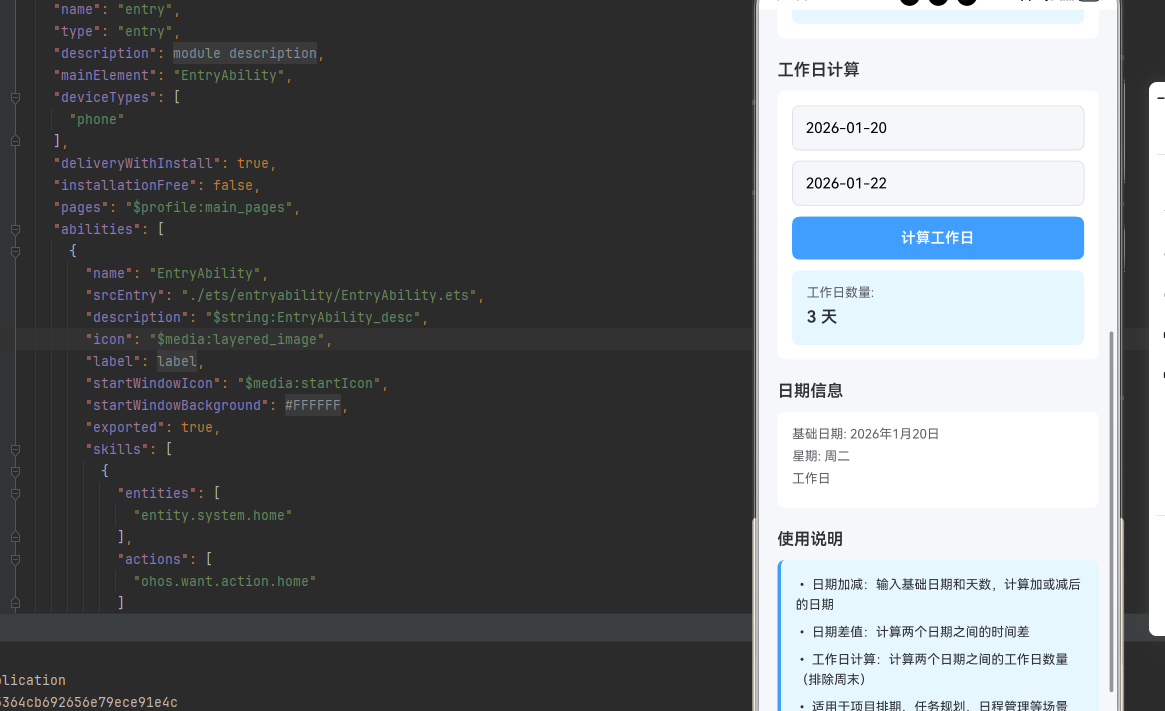Click the "true" value of deliveryWithInstall
Viewport: 1165px width, 711px height.
(253, 164)
